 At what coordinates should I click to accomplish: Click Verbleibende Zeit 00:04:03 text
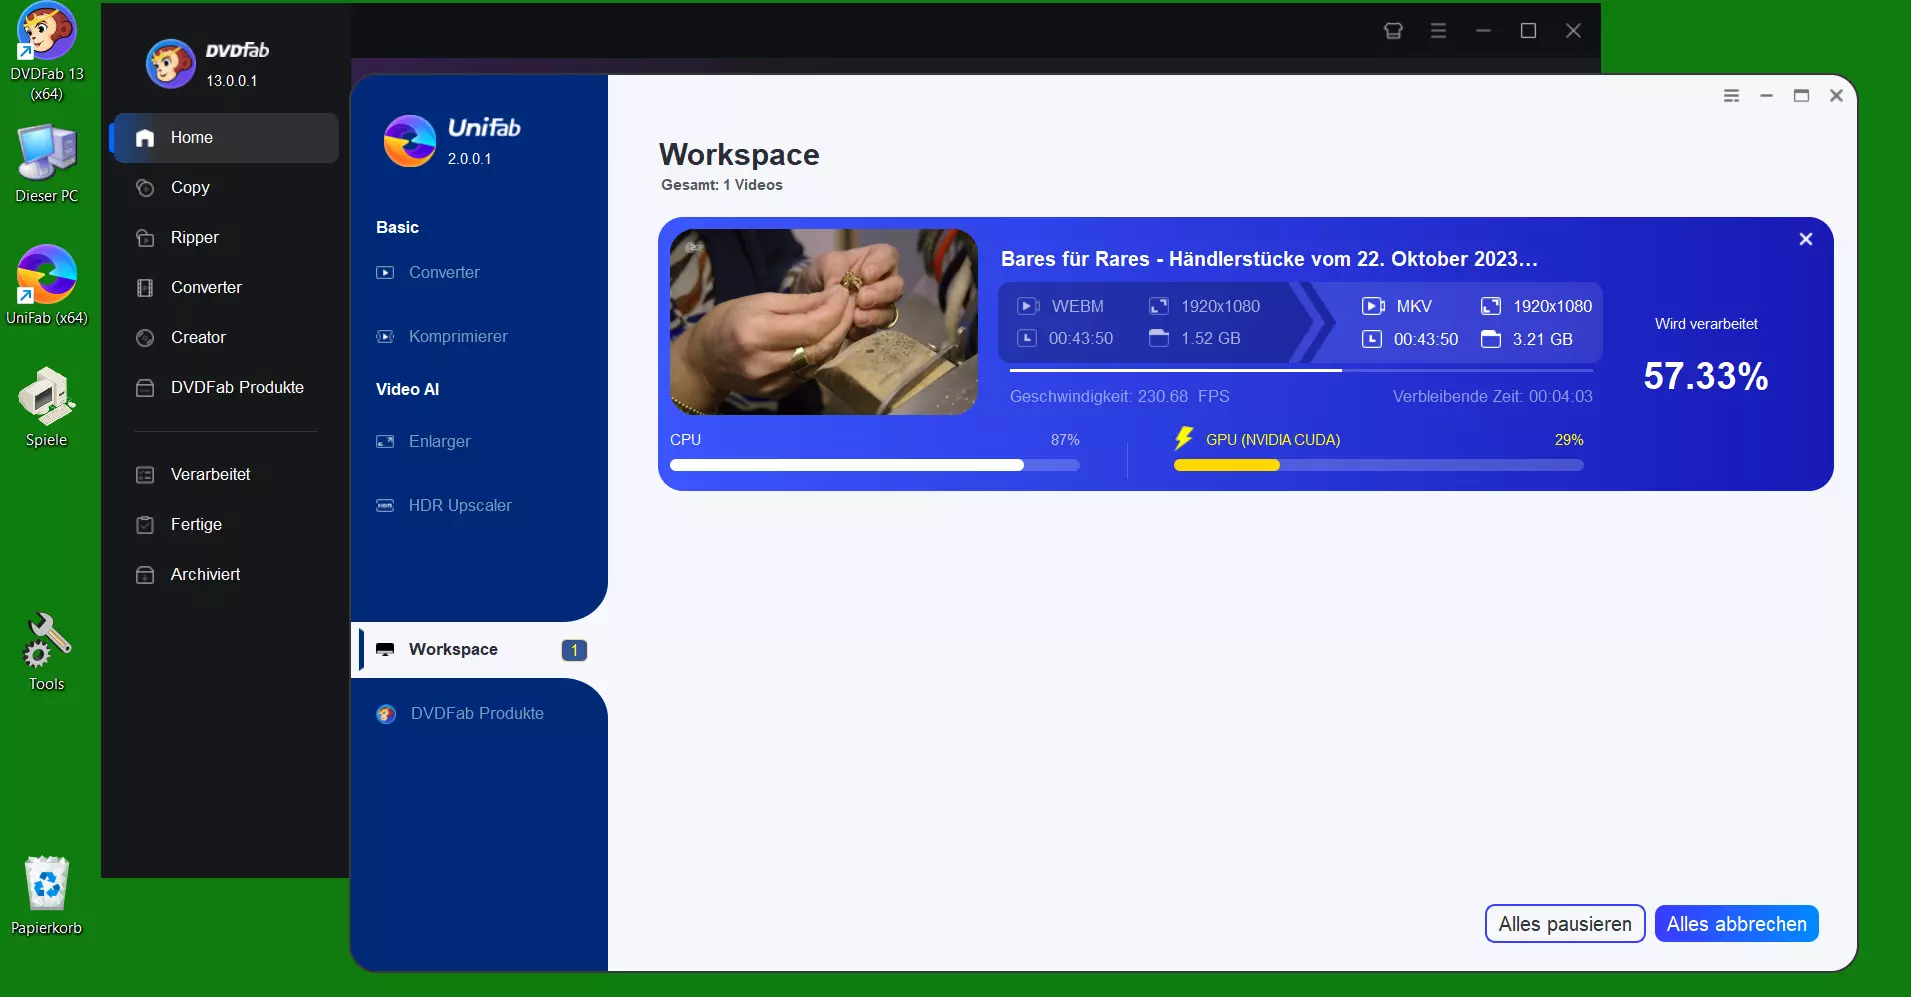[1492, 397]
